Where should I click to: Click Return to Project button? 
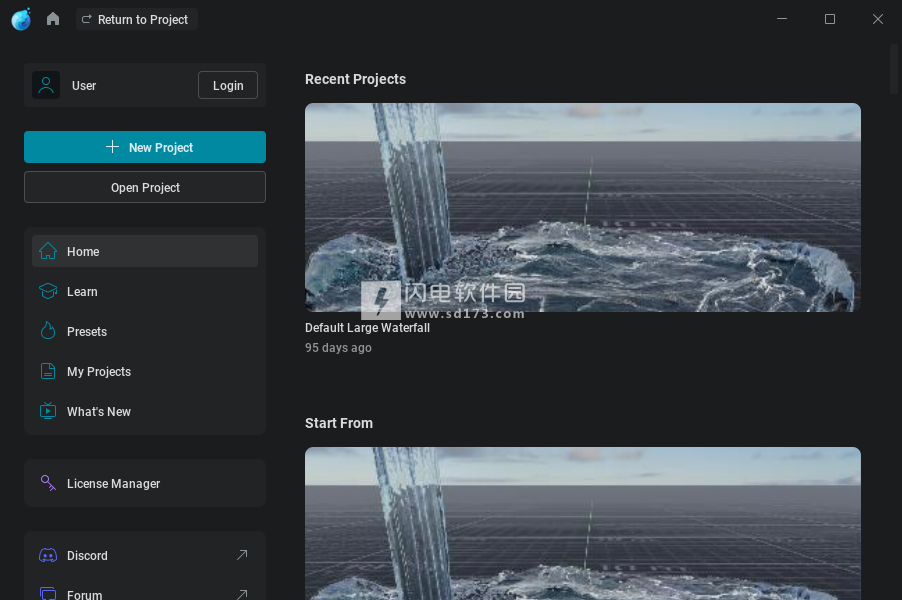[x=136, y=19]
